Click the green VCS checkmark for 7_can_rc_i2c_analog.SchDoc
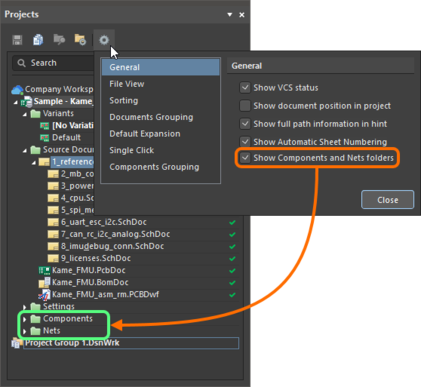This screenshot has height=387, width=421. click(x=232, y=234)
